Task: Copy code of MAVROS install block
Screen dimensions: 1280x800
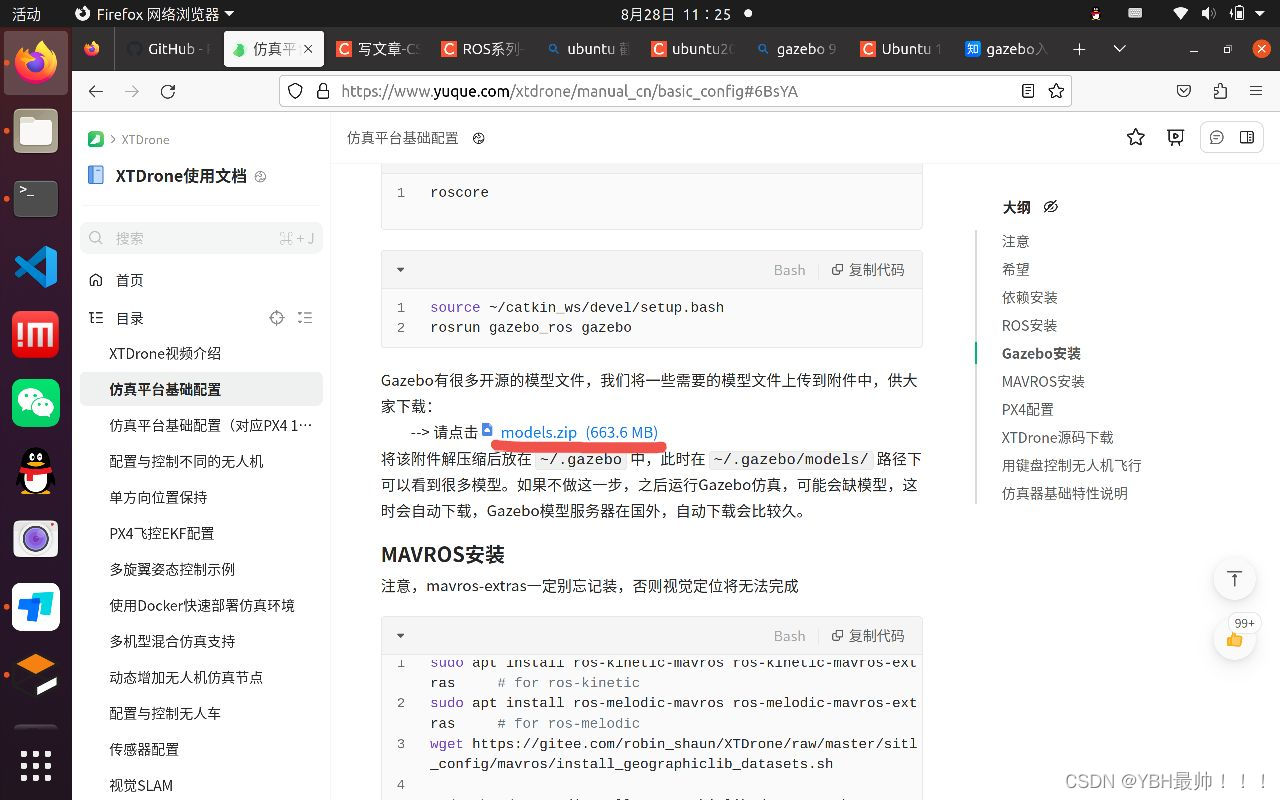Action: 868,636
